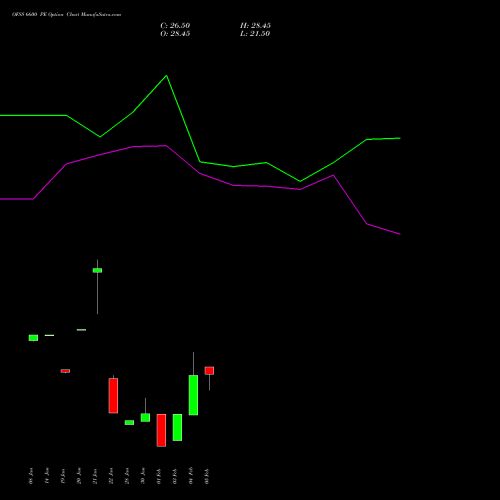Click the green candle on 02 Feb
Image resolution: width=500 pixels, height=500 pixels.
(177, 427)
